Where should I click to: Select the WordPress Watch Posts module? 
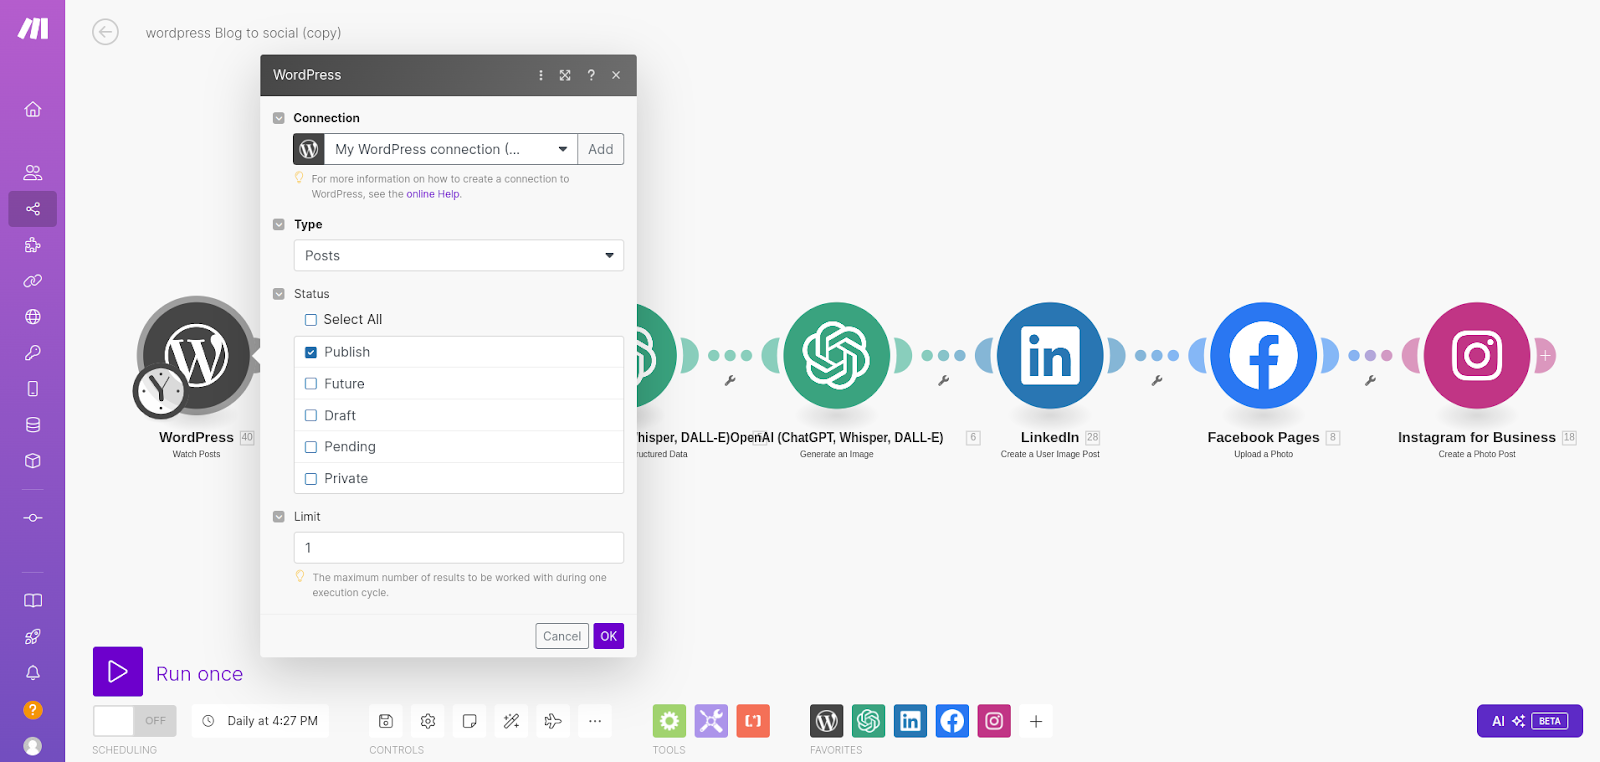tap(197, 355)
